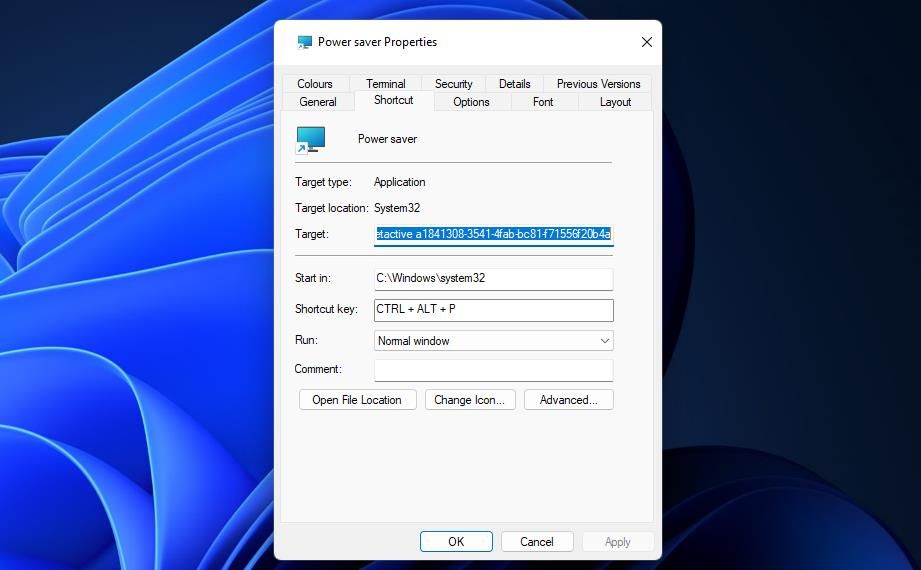Select the General tab
Viewport: 921px width, 570px height.
(x=318, y=102)
